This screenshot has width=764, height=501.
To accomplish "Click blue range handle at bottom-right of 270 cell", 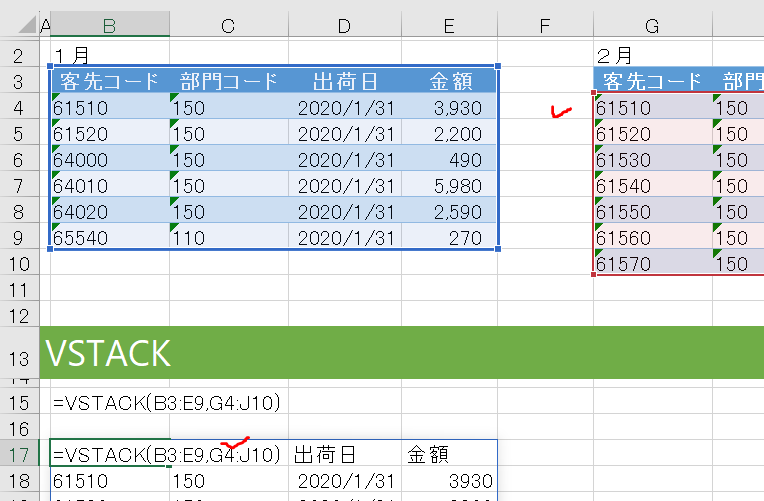I will 497,249.
